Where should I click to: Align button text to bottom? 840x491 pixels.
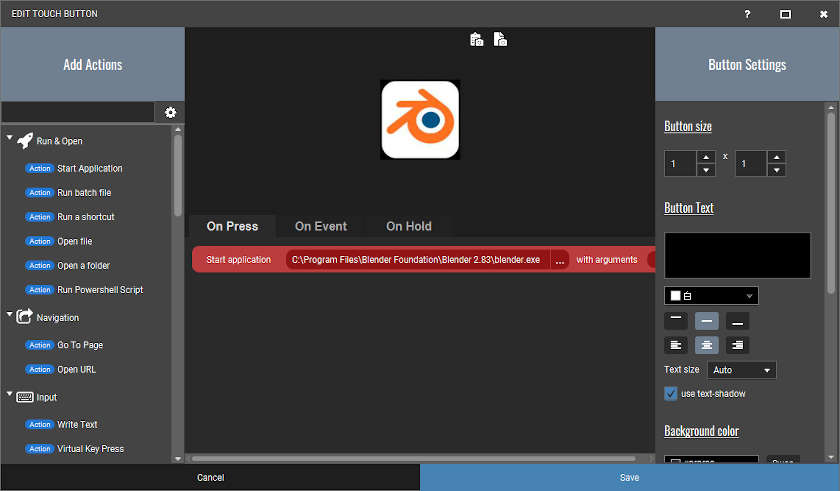[x=737, y=321]
